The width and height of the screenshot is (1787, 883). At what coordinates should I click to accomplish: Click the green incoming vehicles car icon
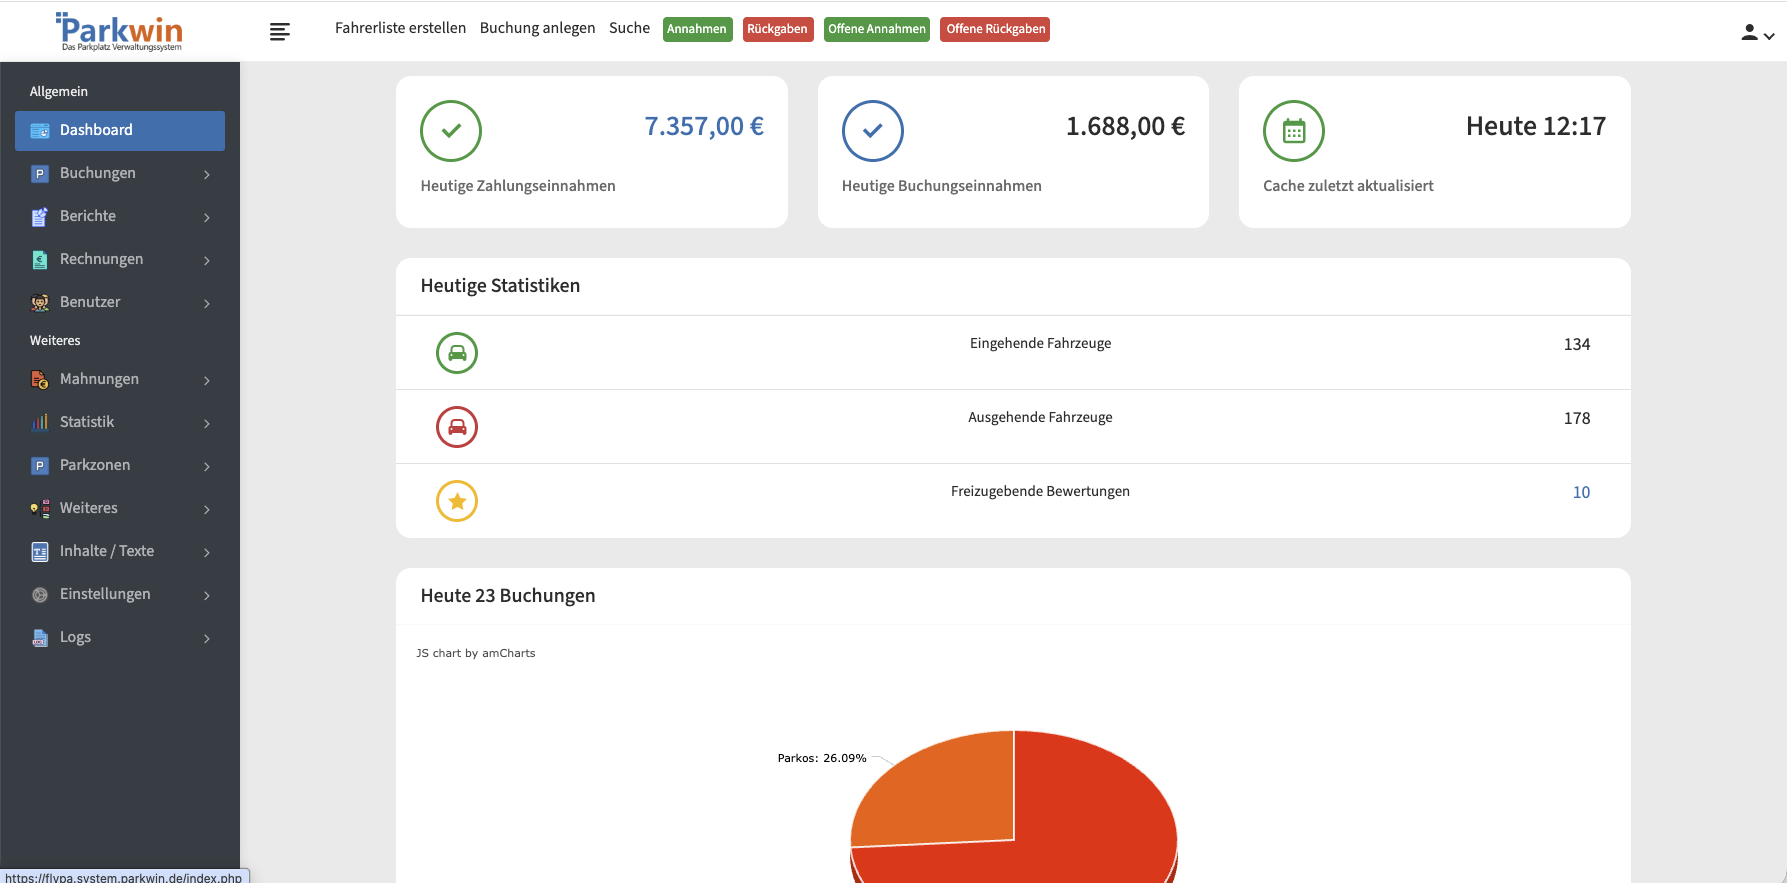457,353
